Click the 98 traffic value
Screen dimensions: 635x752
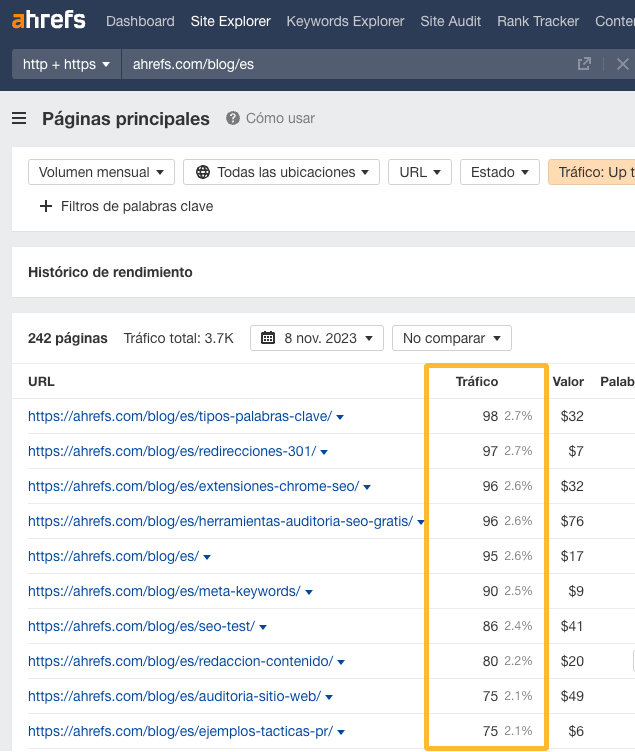coord(490,416)
